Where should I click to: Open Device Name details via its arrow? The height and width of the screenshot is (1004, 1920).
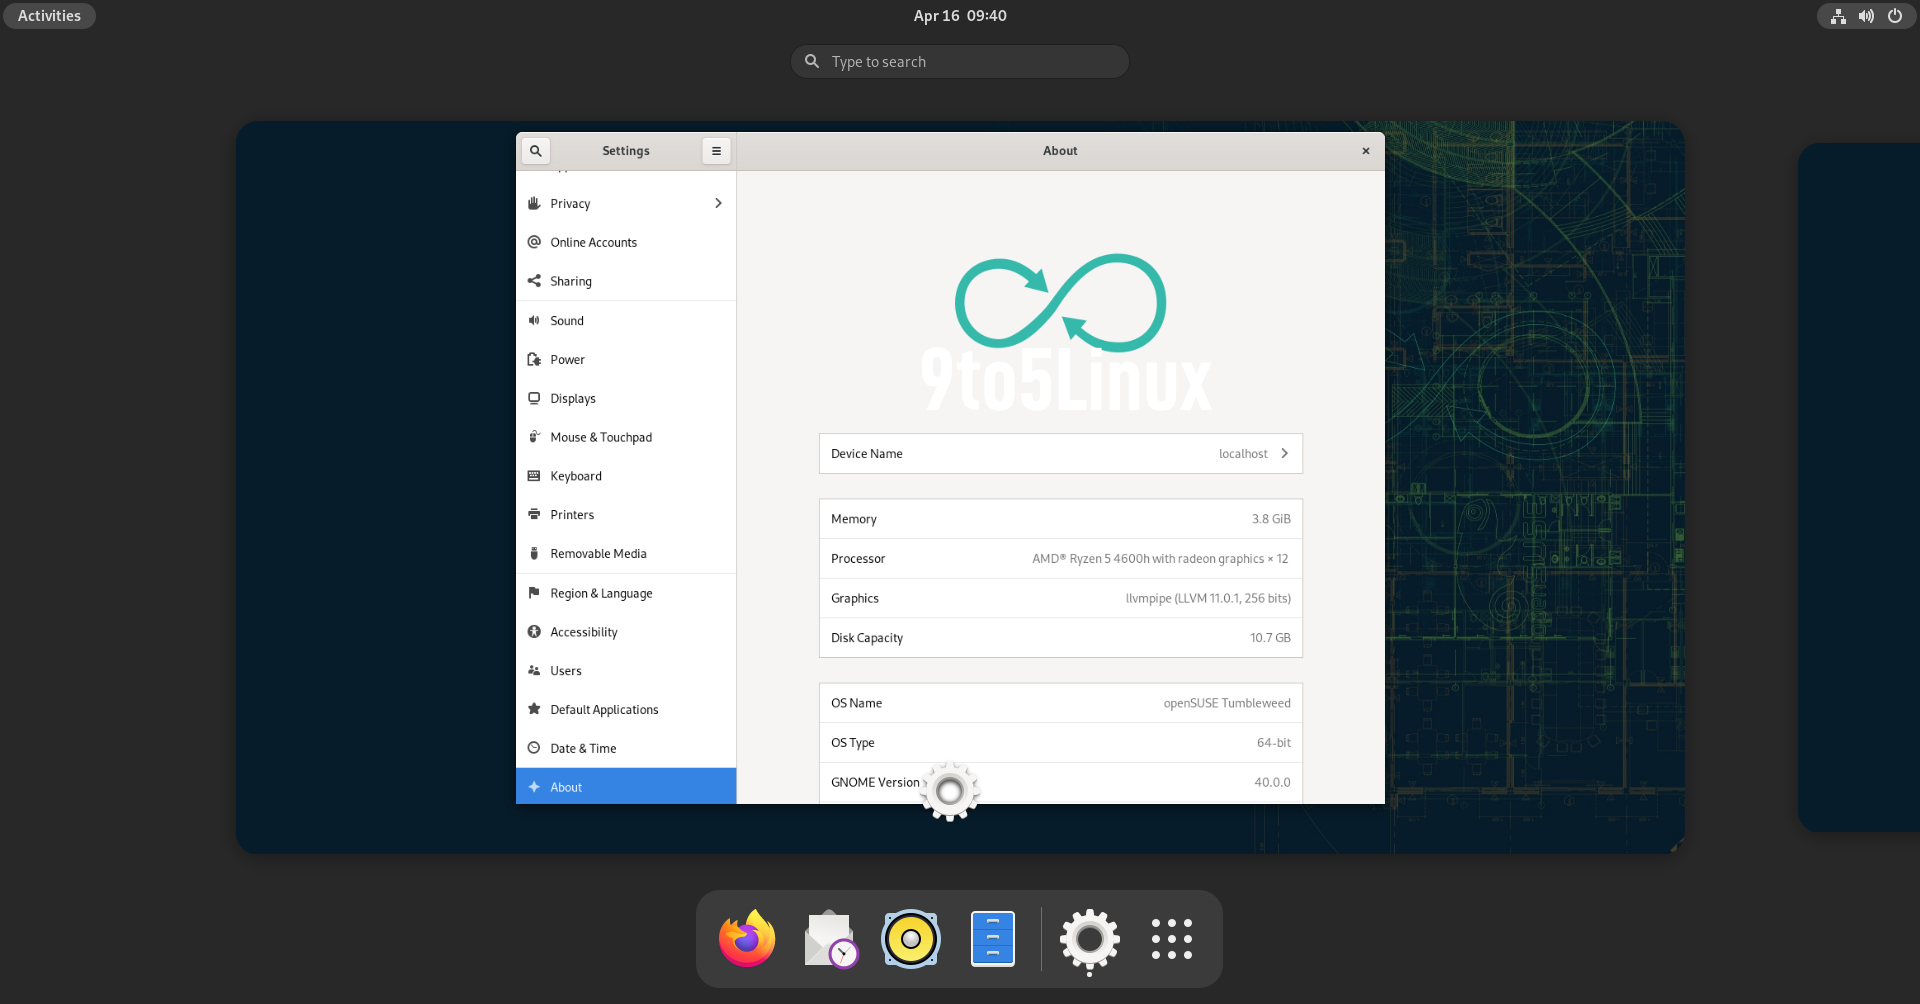pyautogui.click(x=1284, y=453)
